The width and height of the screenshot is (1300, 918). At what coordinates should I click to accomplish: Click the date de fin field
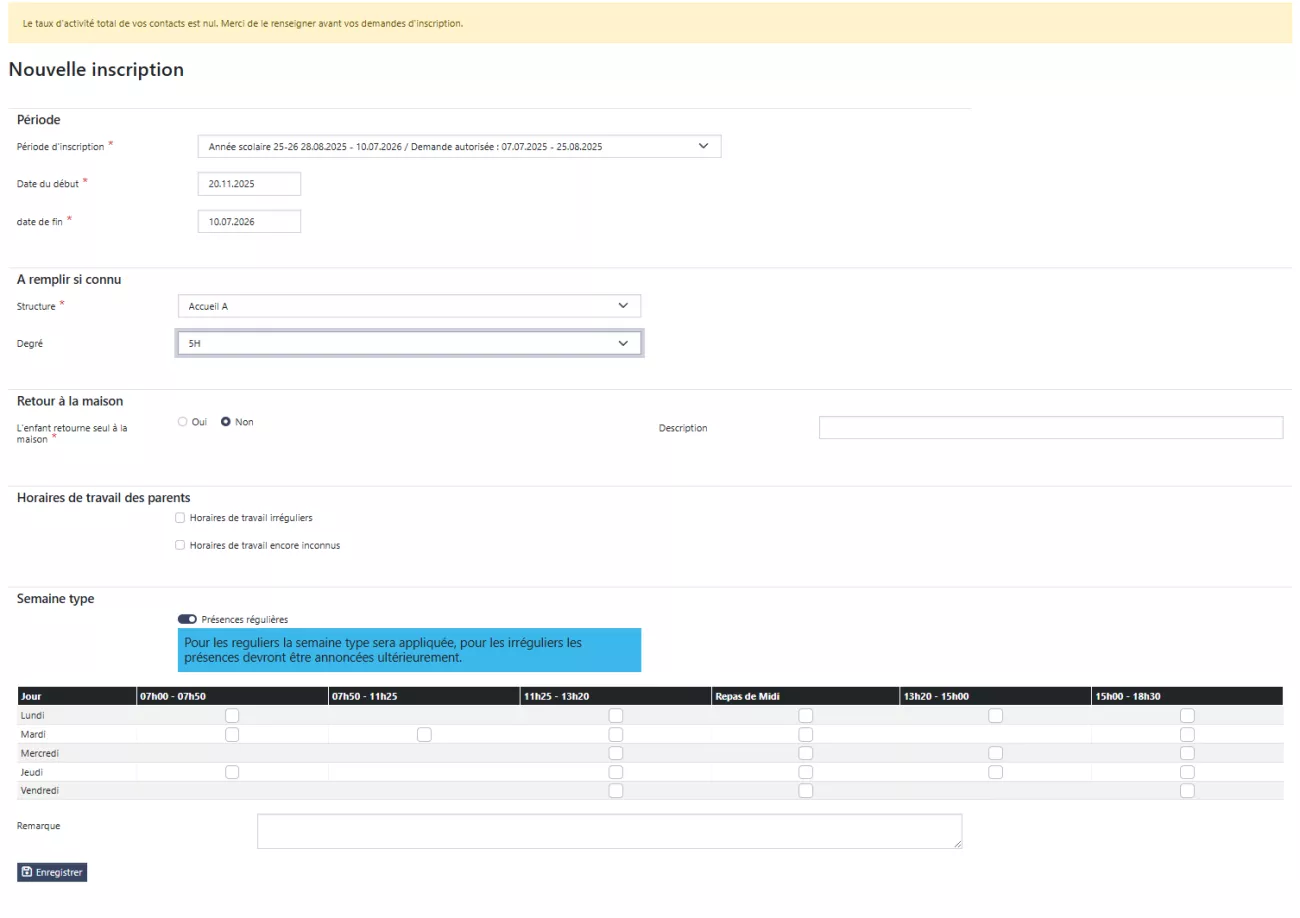[249, 221]
